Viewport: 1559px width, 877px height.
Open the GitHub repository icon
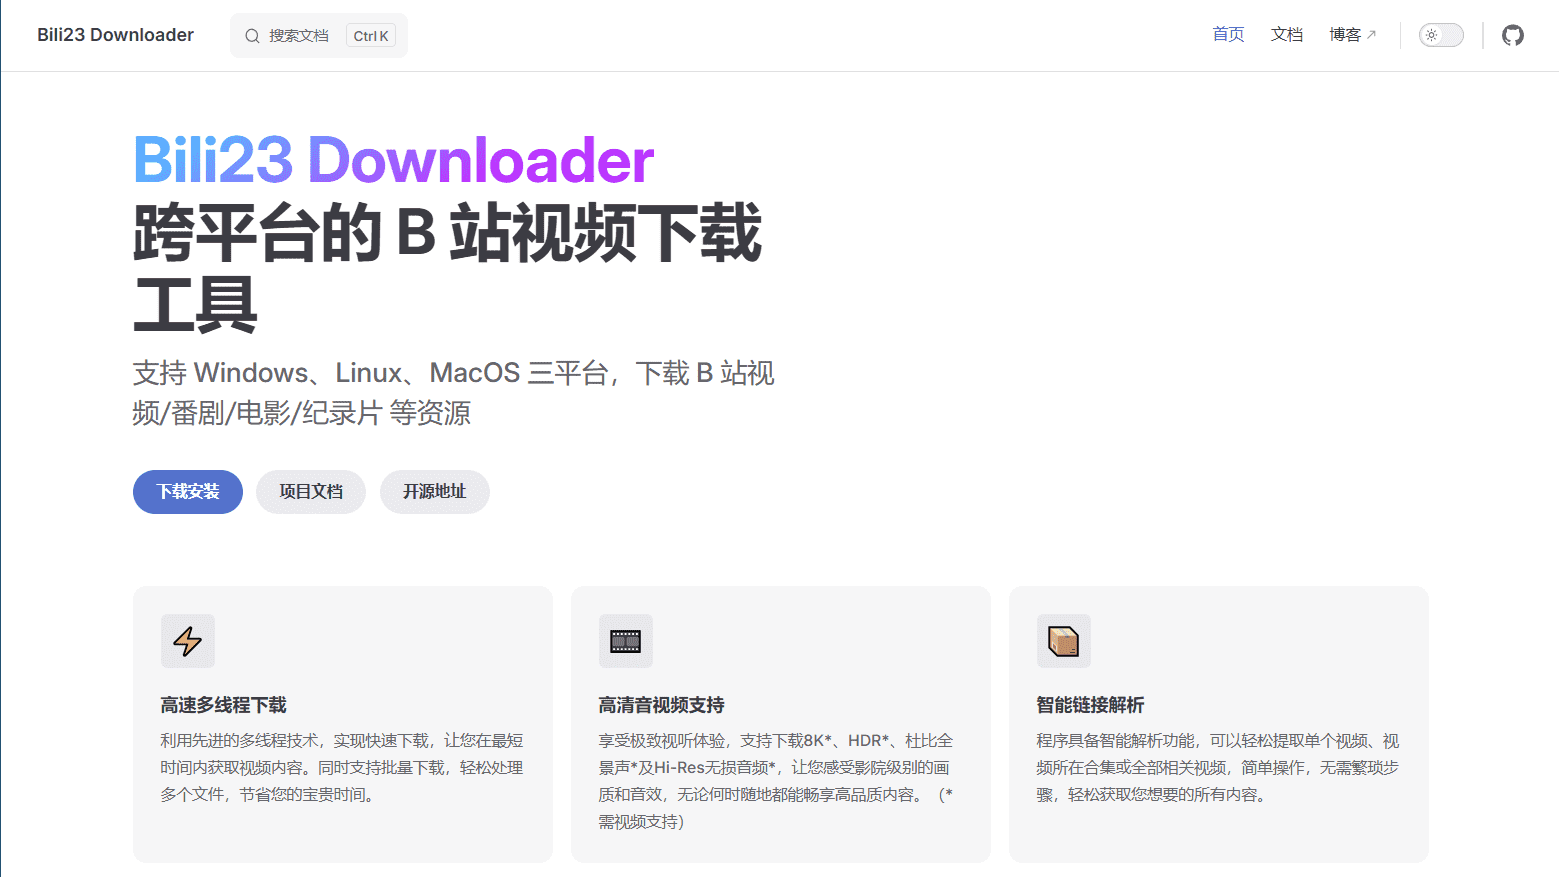coord(1513,35)
